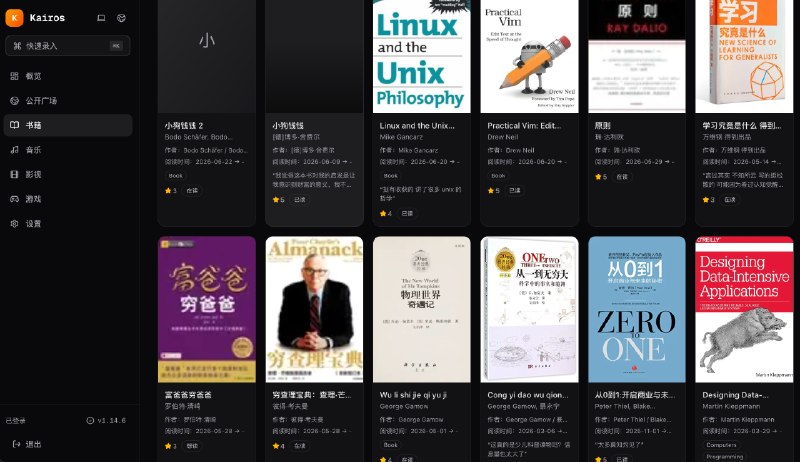Click the 退出 logout button
The height and width of the screenshot is (462, 800).
tap(68, 444)
